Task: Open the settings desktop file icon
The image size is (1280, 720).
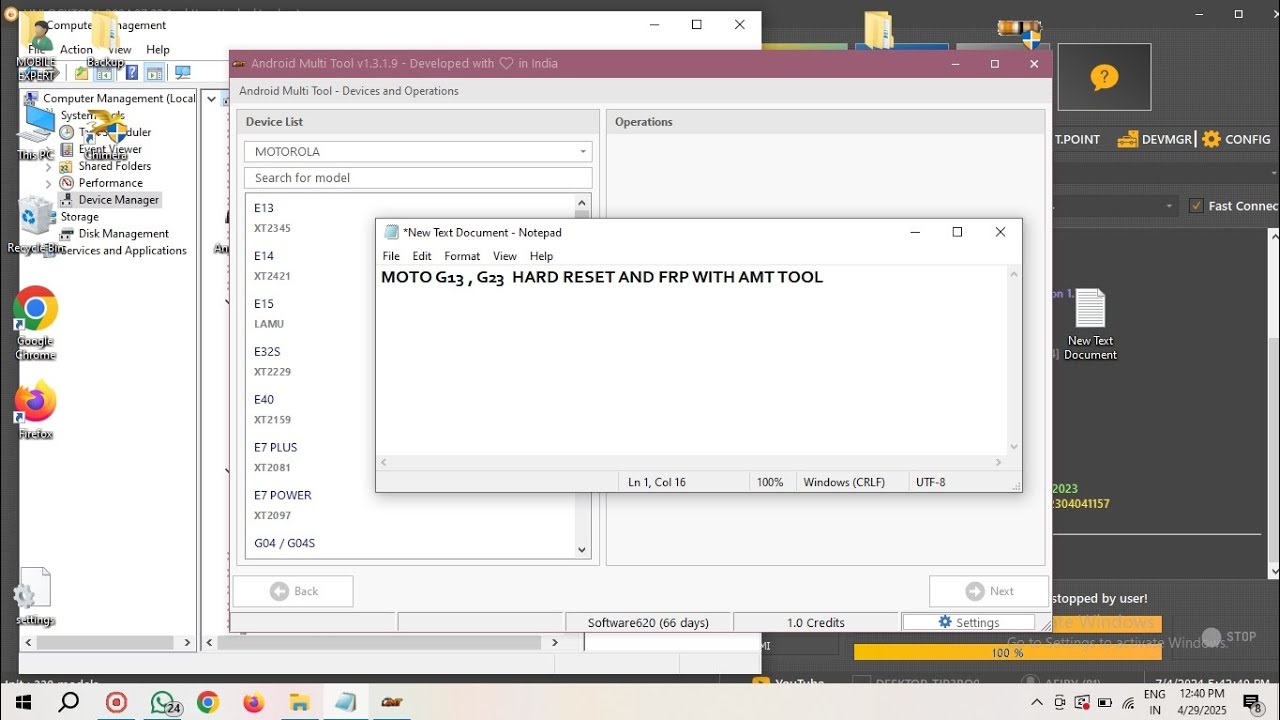Action: pos(35,597)
